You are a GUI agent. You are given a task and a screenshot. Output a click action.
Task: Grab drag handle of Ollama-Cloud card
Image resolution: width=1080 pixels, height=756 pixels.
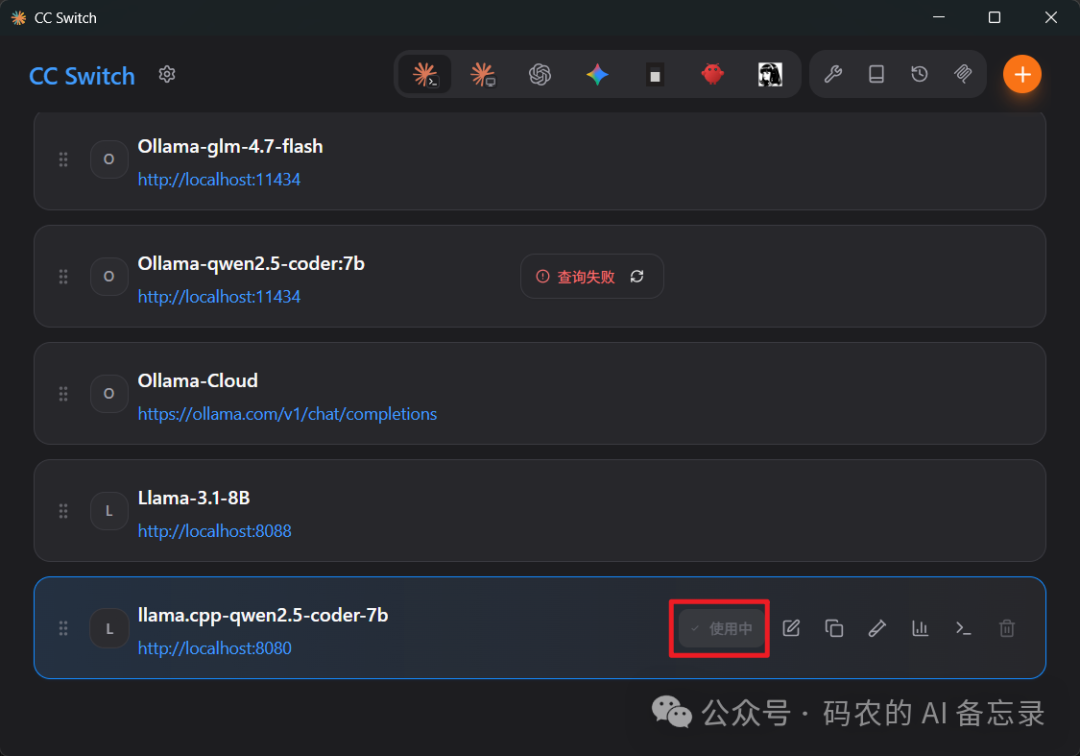click(x=63, y=393)
